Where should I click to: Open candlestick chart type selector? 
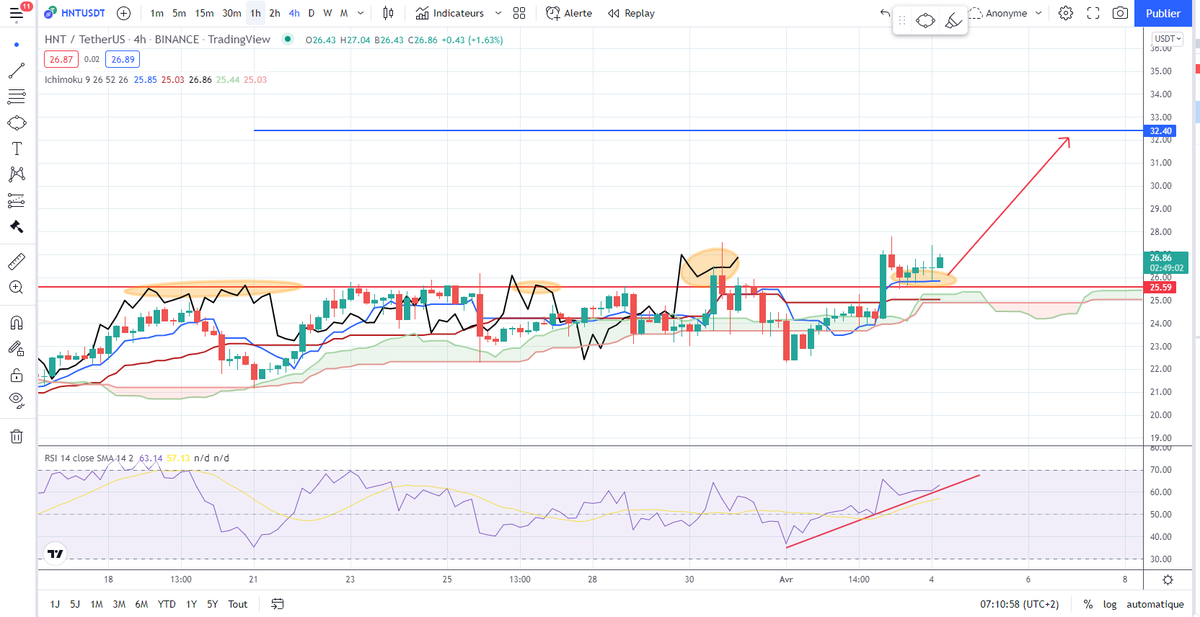coord(388,14)
